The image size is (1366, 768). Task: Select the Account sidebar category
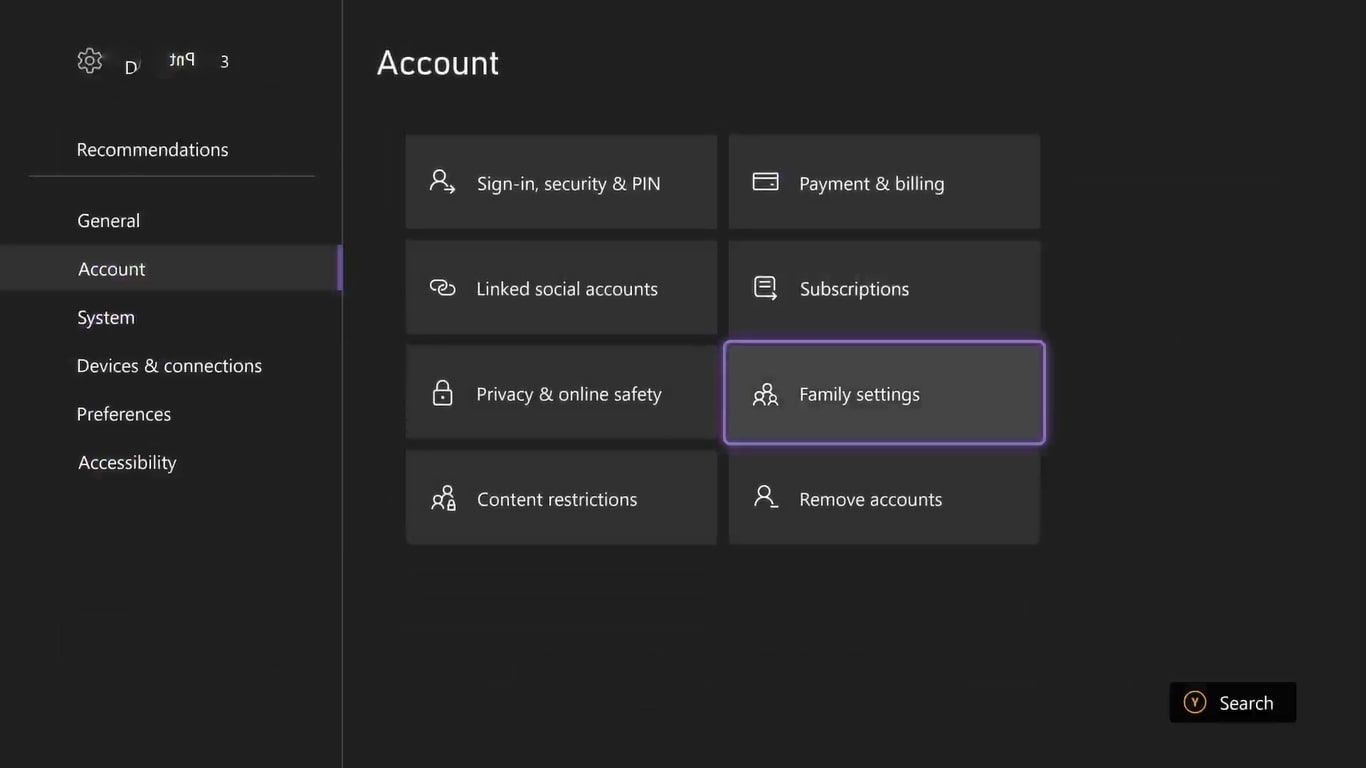(112, 269)
